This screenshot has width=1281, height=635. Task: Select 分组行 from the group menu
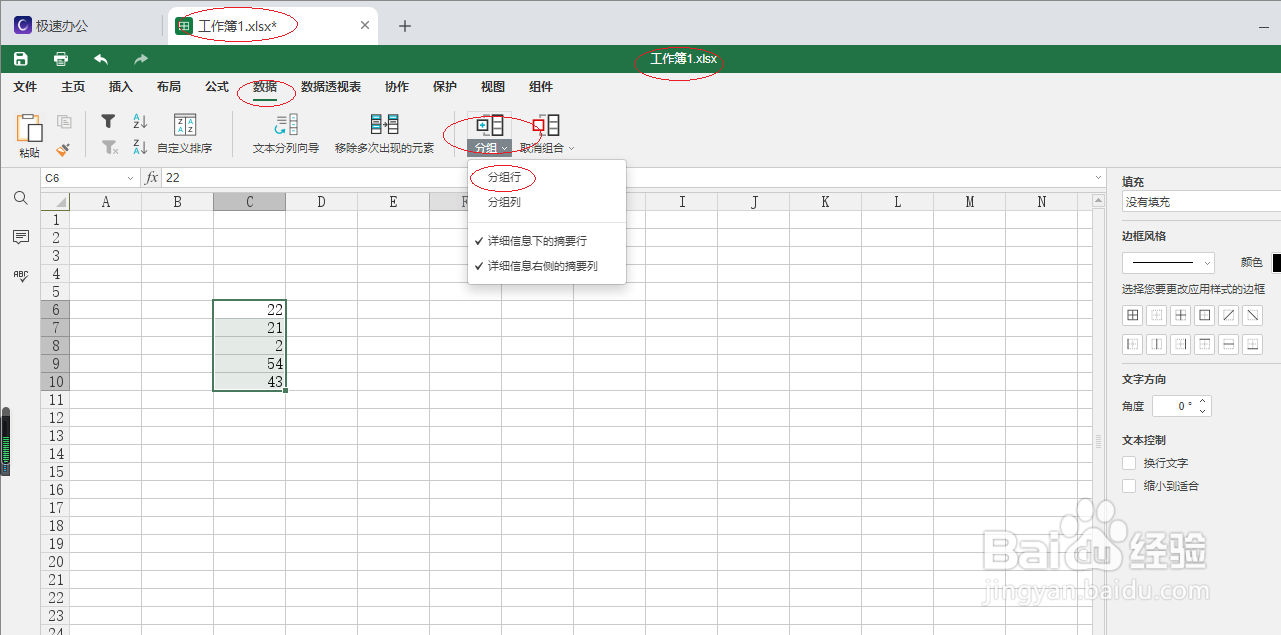coord(503,177)
